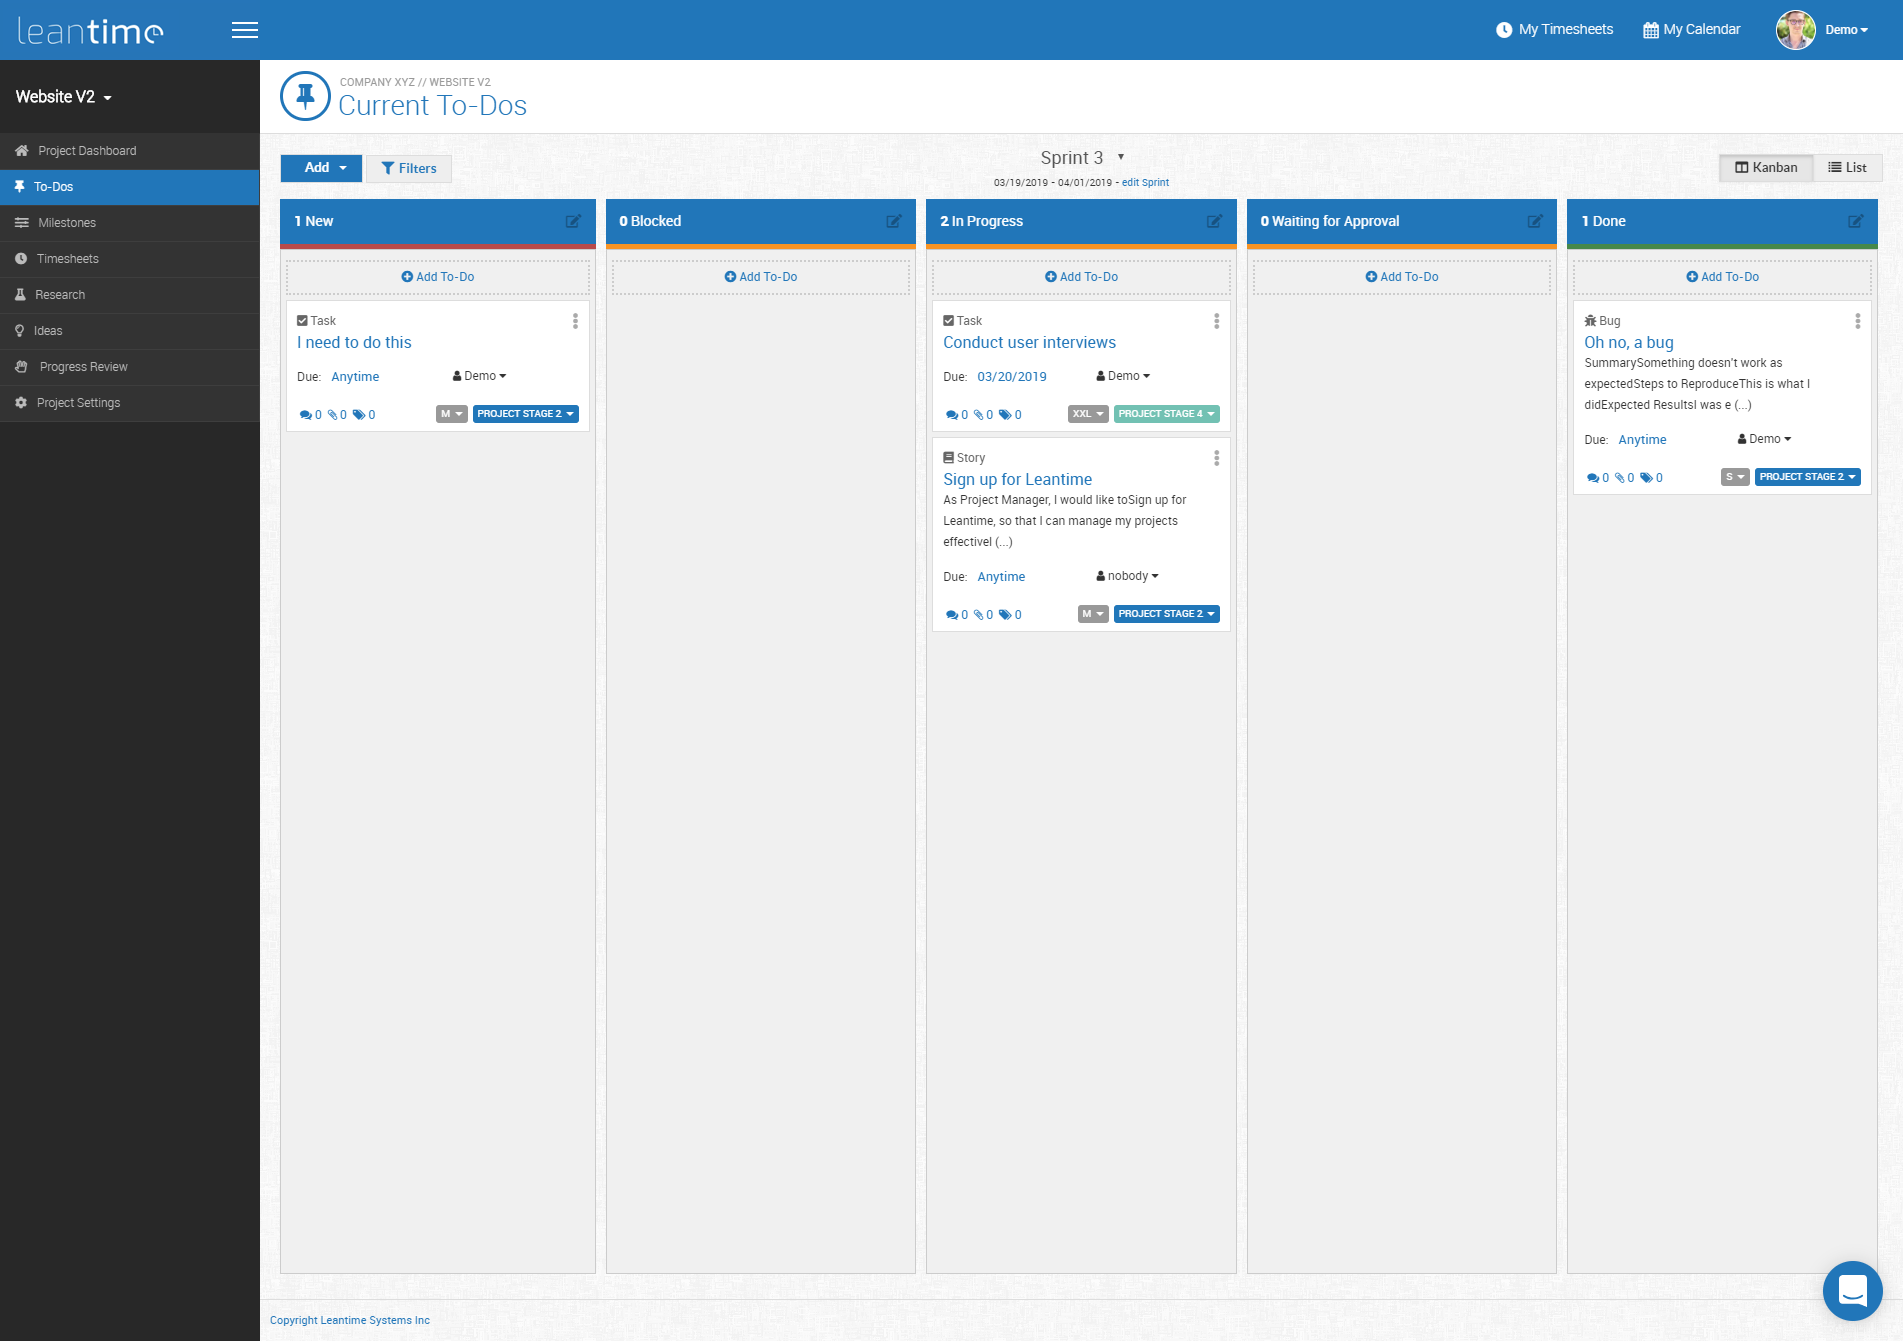This screenshot has height=1341, width=1903.
Task: Set due date Anytime on 'I need to do this'
Action: (355, 377)
